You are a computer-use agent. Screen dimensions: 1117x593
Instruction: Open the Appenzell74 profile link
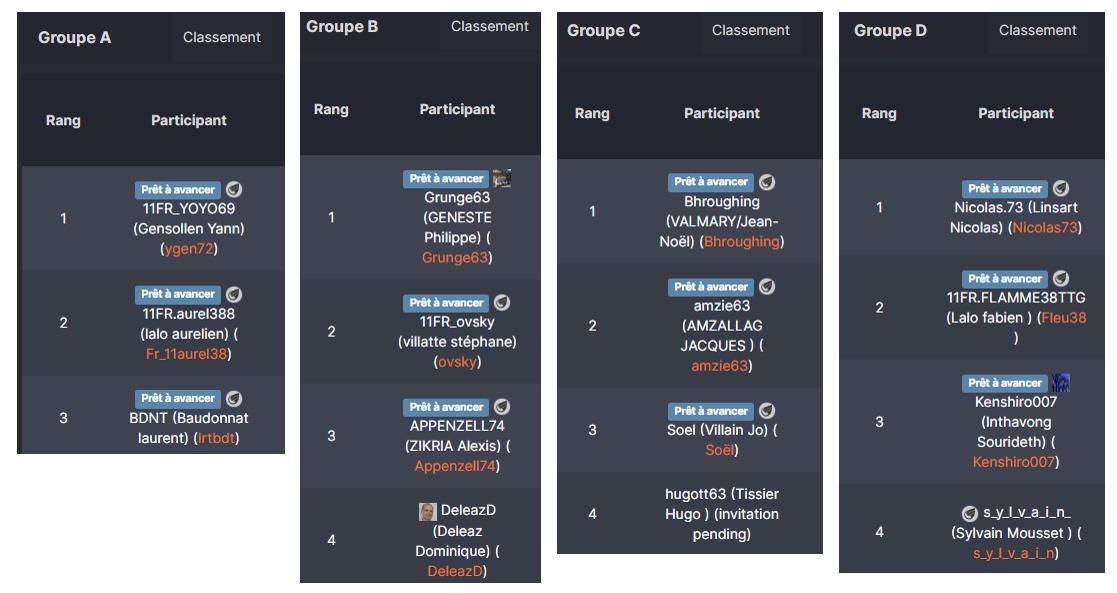tap(454, 466)
